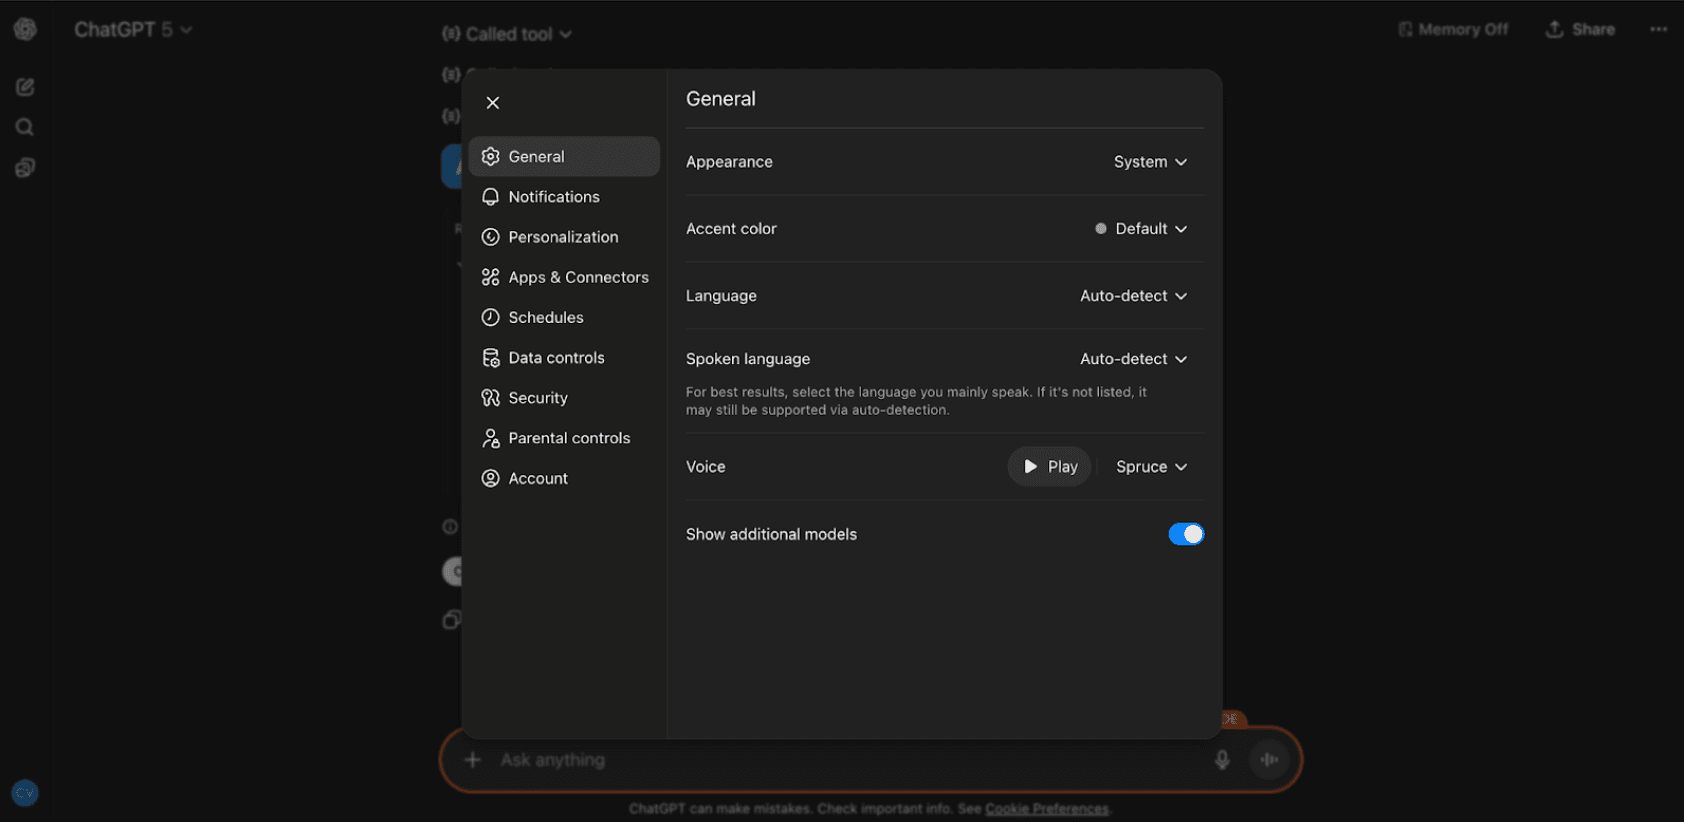1684x822 pixels.
Task: Click the search chats icon
Action: tap(25, 127)
